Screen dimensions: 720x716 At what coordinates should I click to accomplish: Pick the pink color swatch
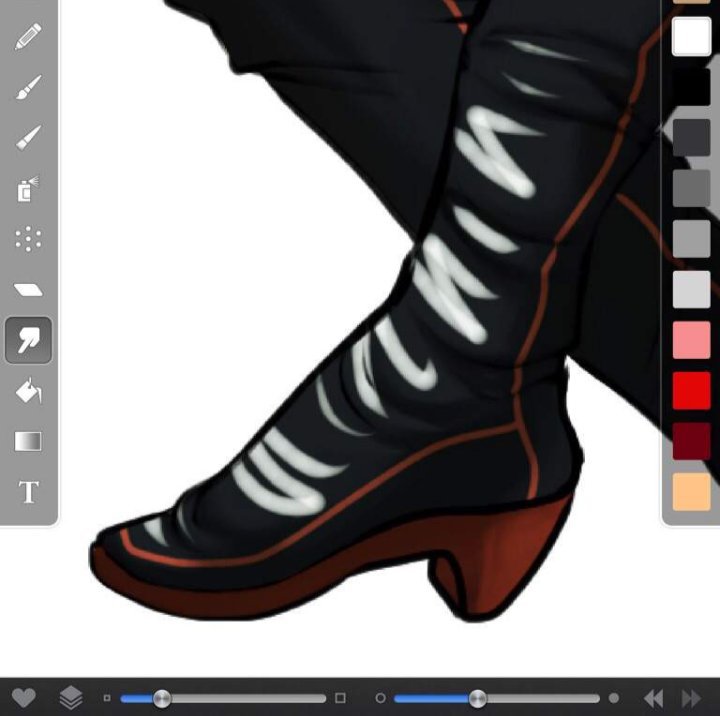pyautogui.click(x=691, y=340)
